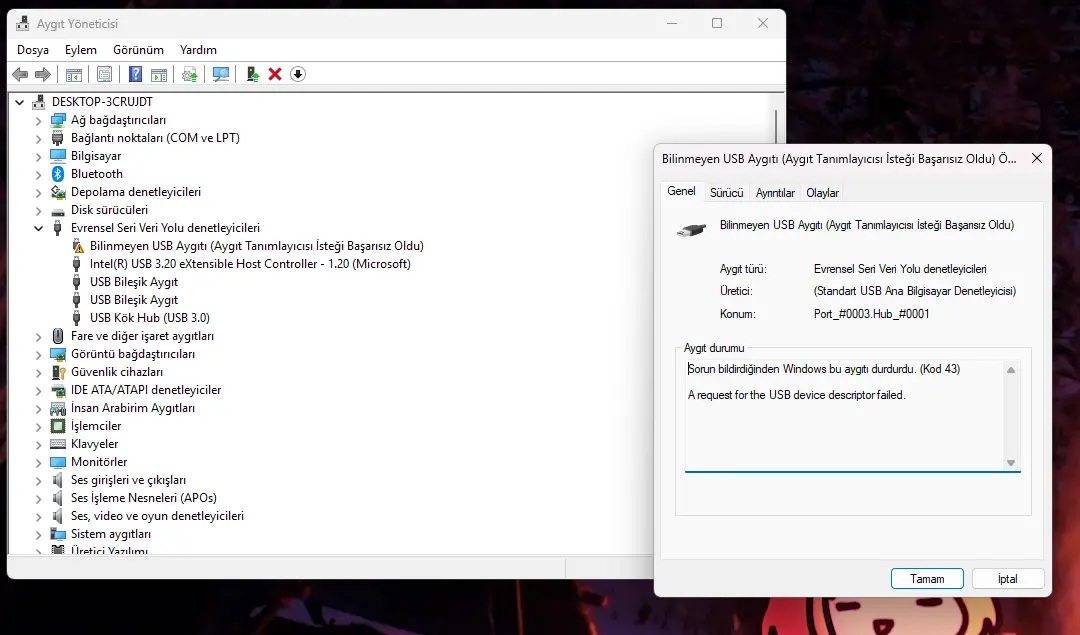The width and height of the screenshot is (1080, 635).
Task: Toggle the console tree pane icon
Action: click(74, 74)
